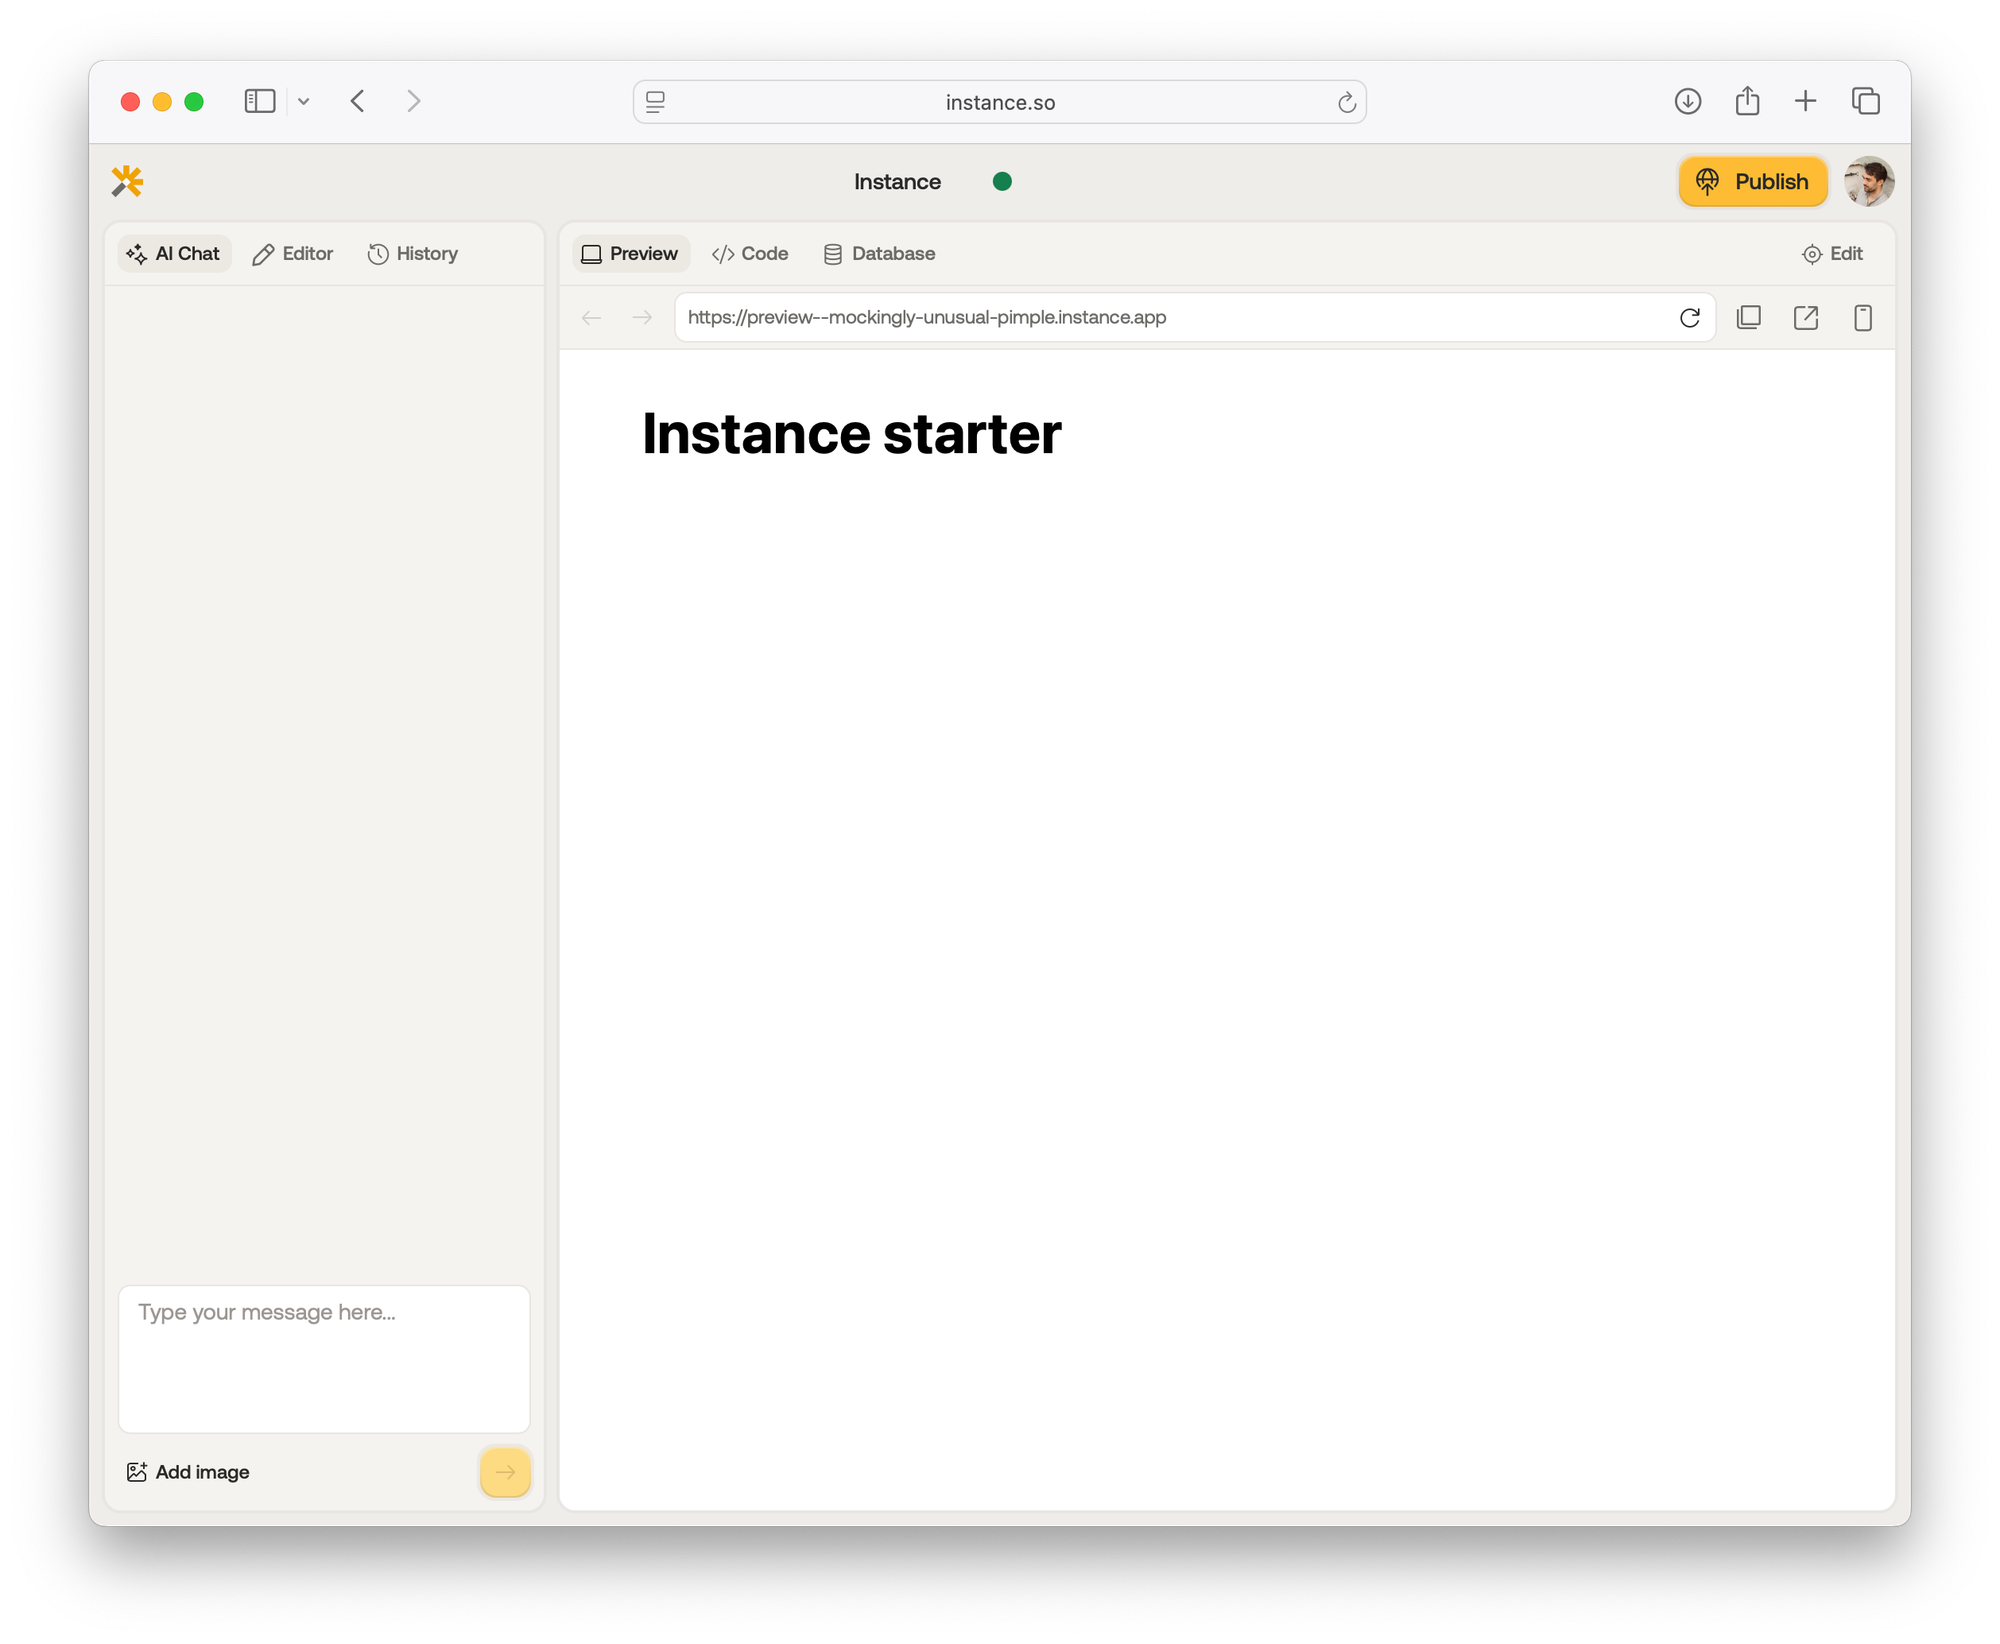Reload the preview frame
Viewport: 2000px width, 1644px height.
tap(1689, 318)
